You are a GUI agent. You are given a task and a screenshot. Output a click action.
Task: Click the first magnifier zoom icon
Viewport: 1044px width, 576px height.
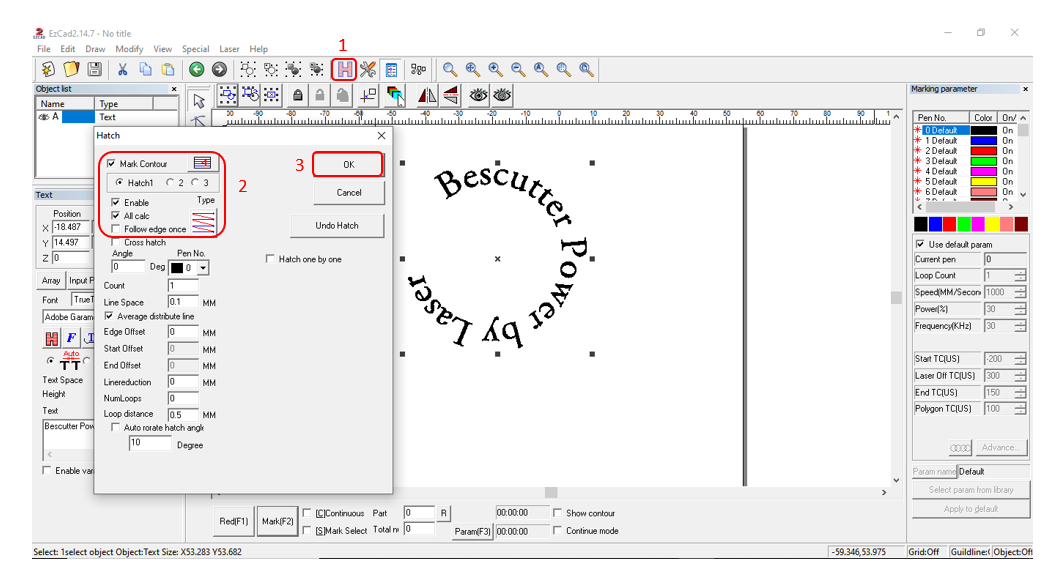tap(450, 69)
